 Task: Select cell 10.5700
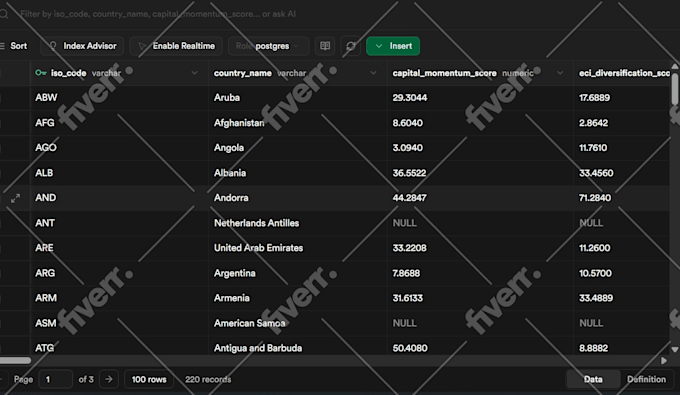click(x=622, y=273)
